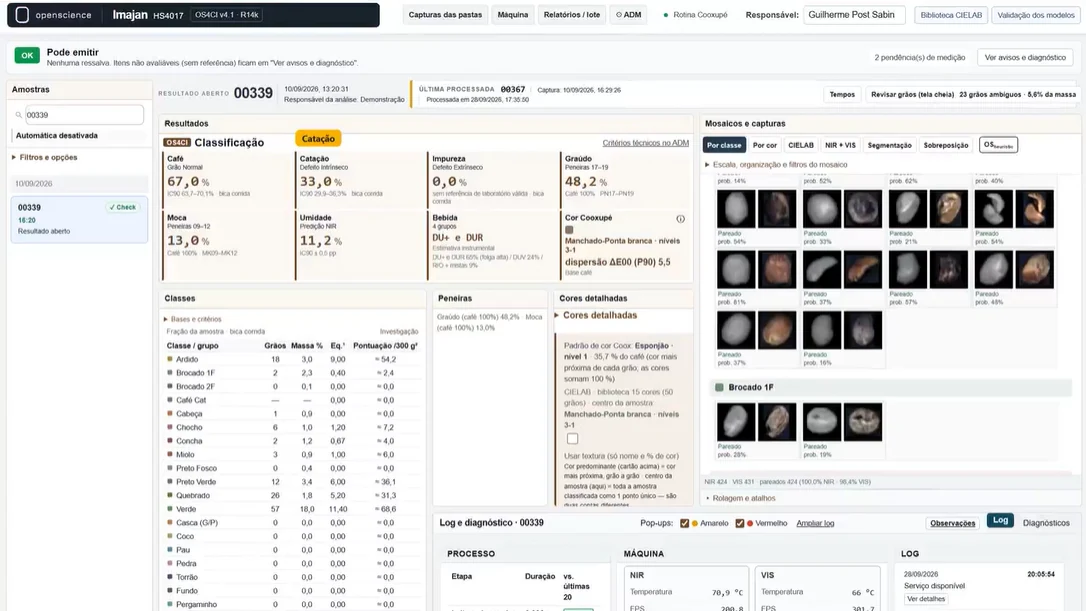Click the ADM button
This screenshot has width=1086, height=611.
tap(628, 15)
